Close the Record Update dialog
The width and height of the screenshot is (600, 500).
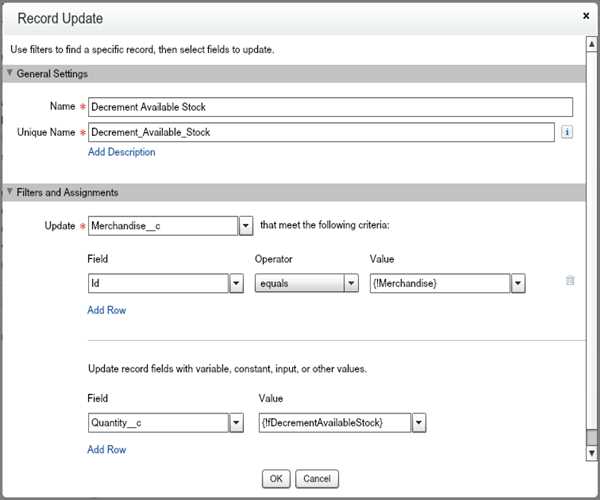point(584,17)
